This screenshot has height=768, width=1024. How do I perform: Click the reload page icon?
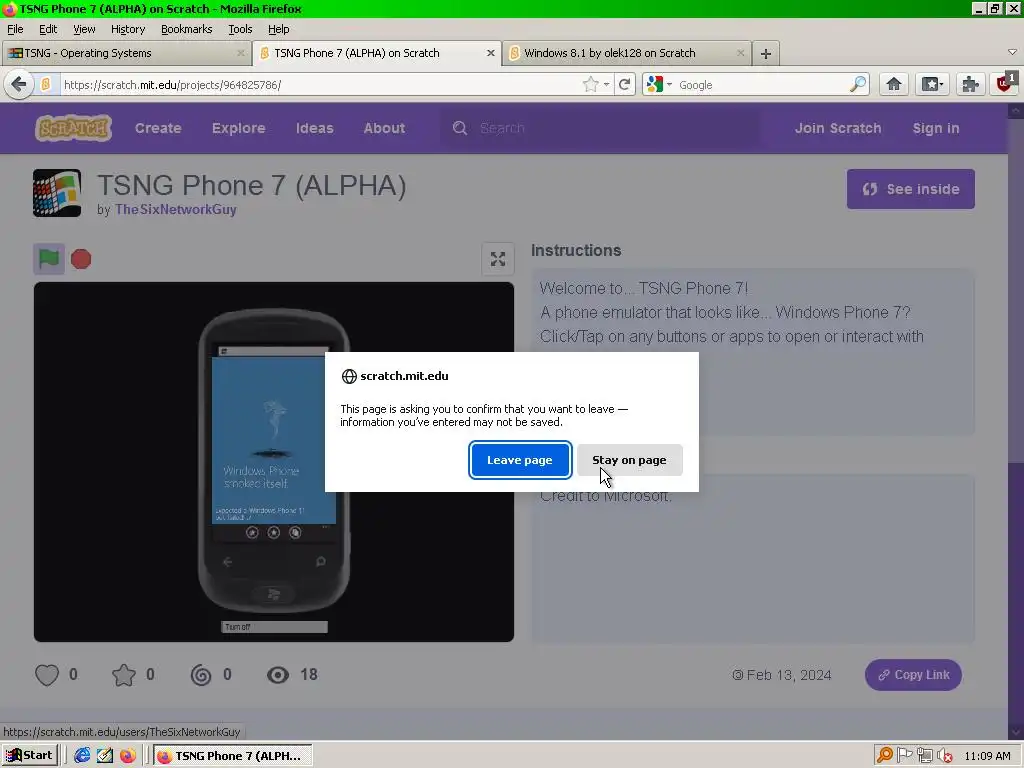625,84
